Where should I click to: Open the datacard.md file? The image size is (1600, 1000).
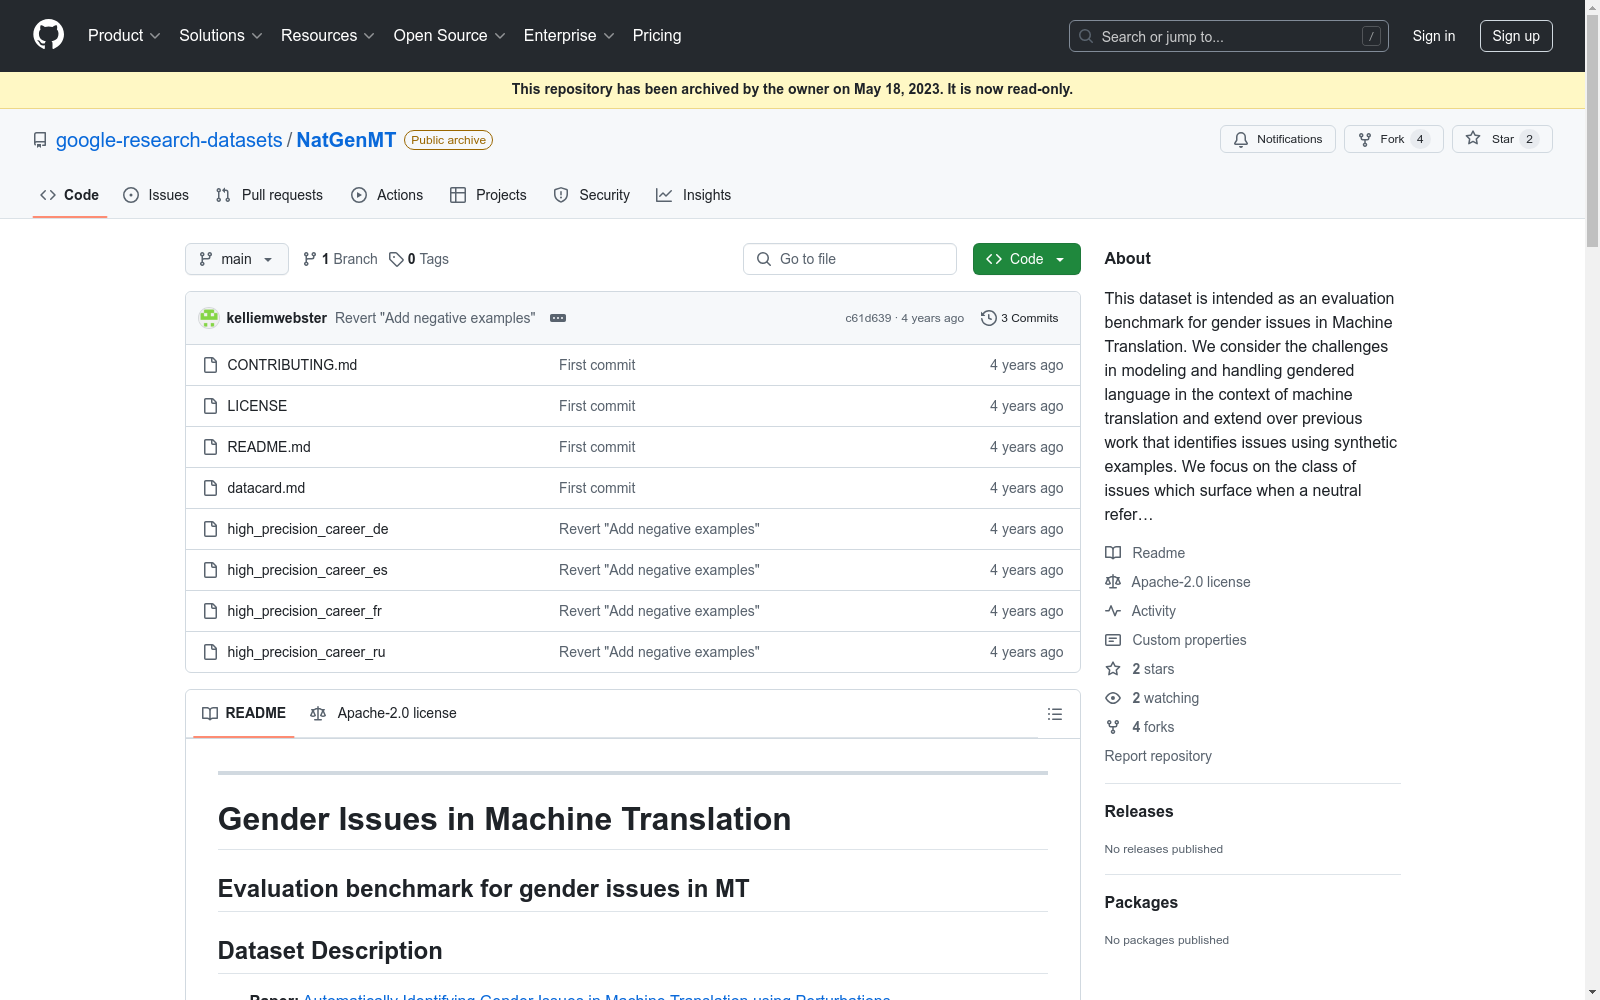coord(266,488)
